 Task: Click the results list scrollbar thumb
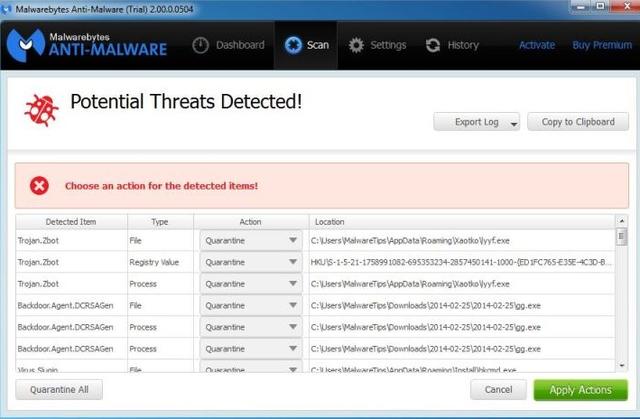(x=622, y=237)
